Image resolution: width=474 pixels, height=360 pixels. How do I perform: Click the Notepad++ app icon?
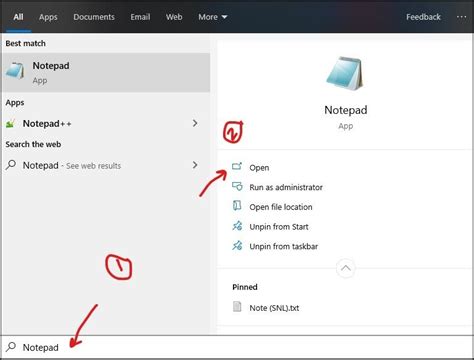pos(10,124)
